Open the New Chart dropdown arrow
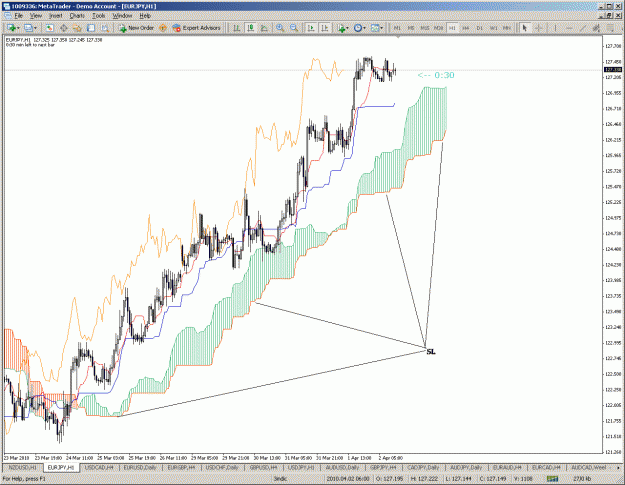The image size is (625, 485). tap(18, 28)
